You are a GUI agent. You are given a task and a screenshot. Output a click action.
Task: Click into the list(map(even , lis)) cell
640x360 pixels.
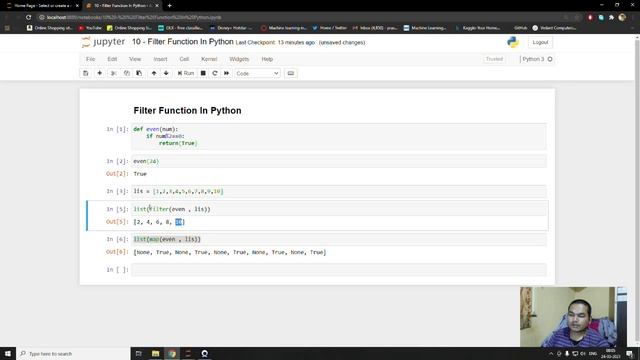click(x=339, y=239)
